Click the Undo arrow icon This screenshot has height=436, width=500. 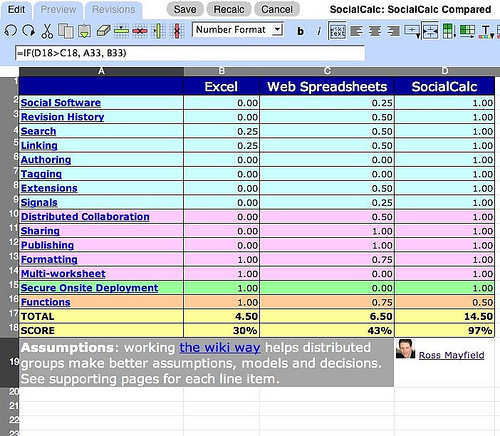point(10,31)
